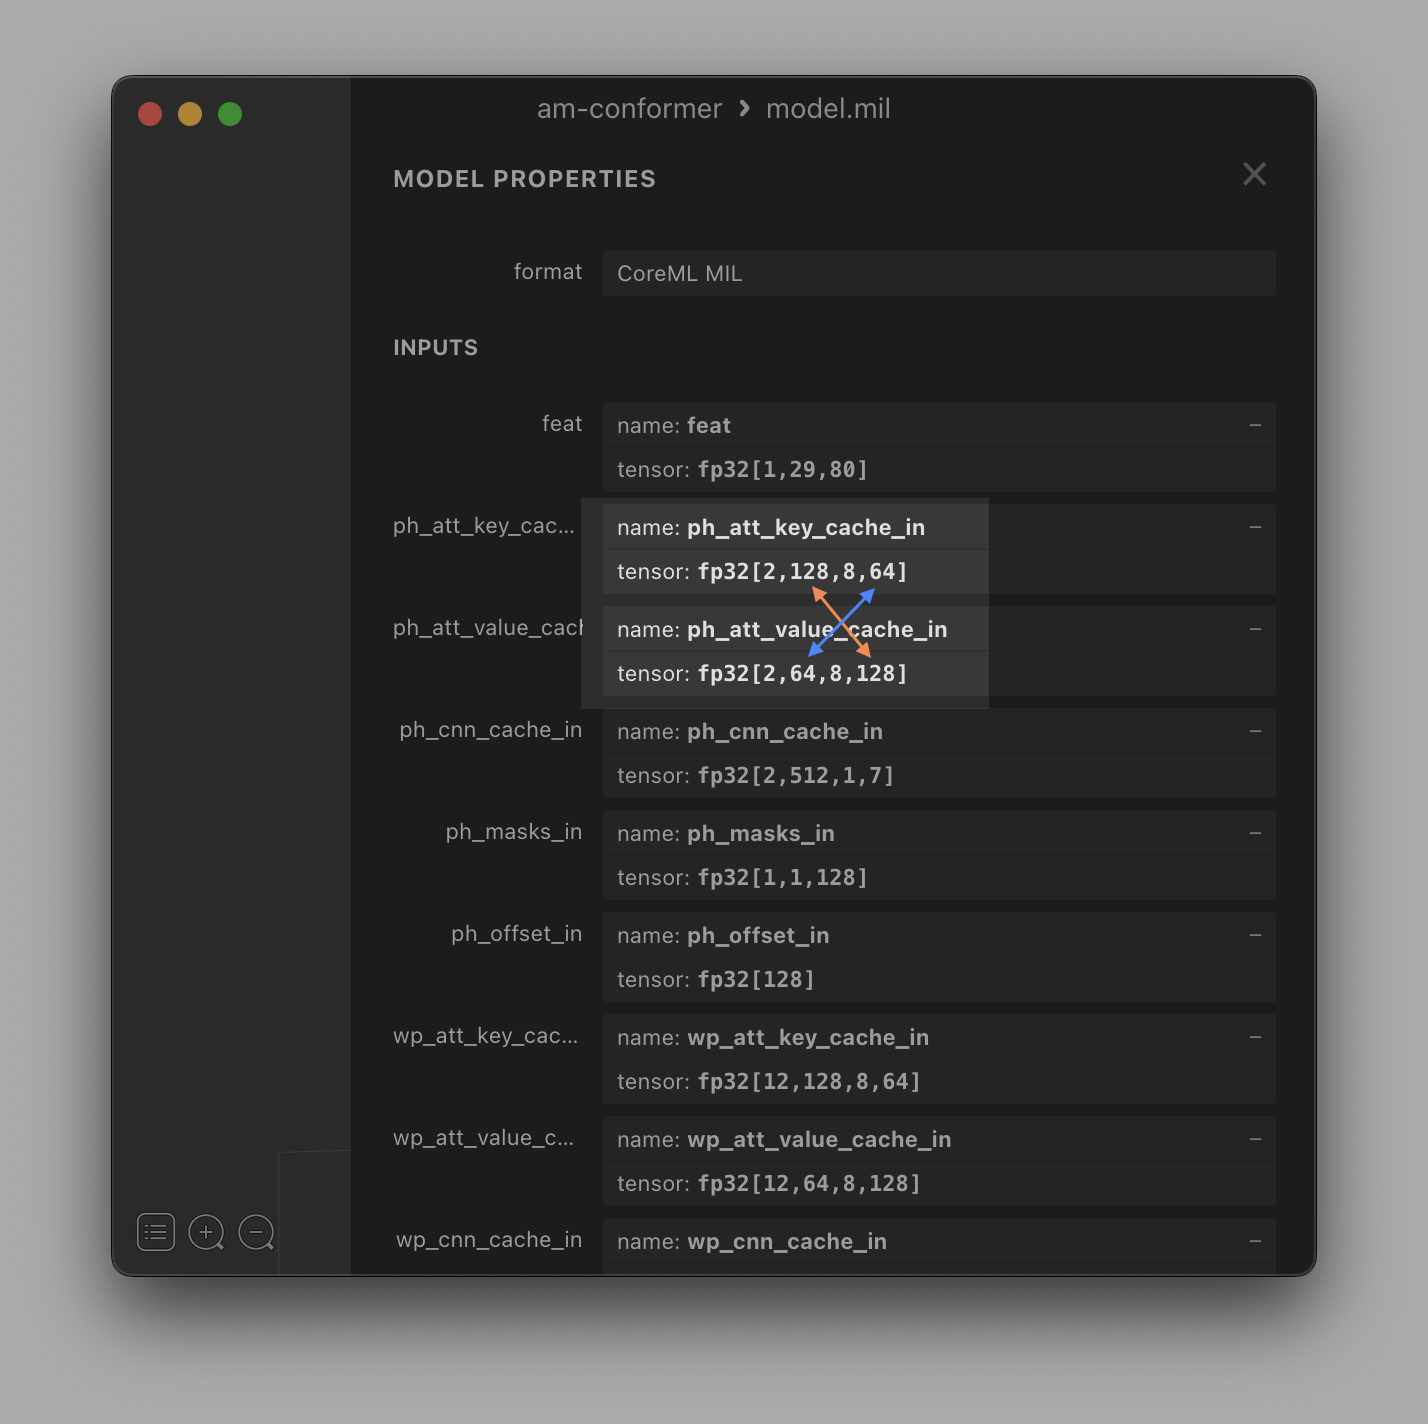This screenshot has height=1424, width=1428.
Task: Click the feat label on left
Action: point(562,424)
